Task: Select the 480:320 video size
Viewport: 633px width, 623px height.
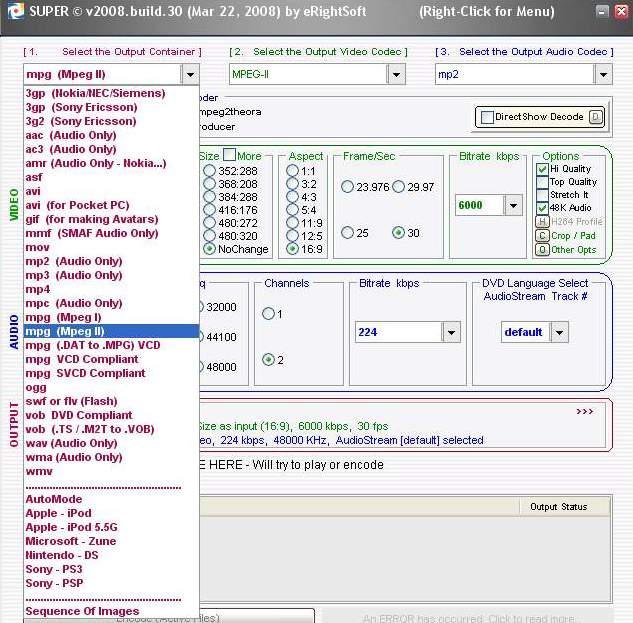Action: 210,236
